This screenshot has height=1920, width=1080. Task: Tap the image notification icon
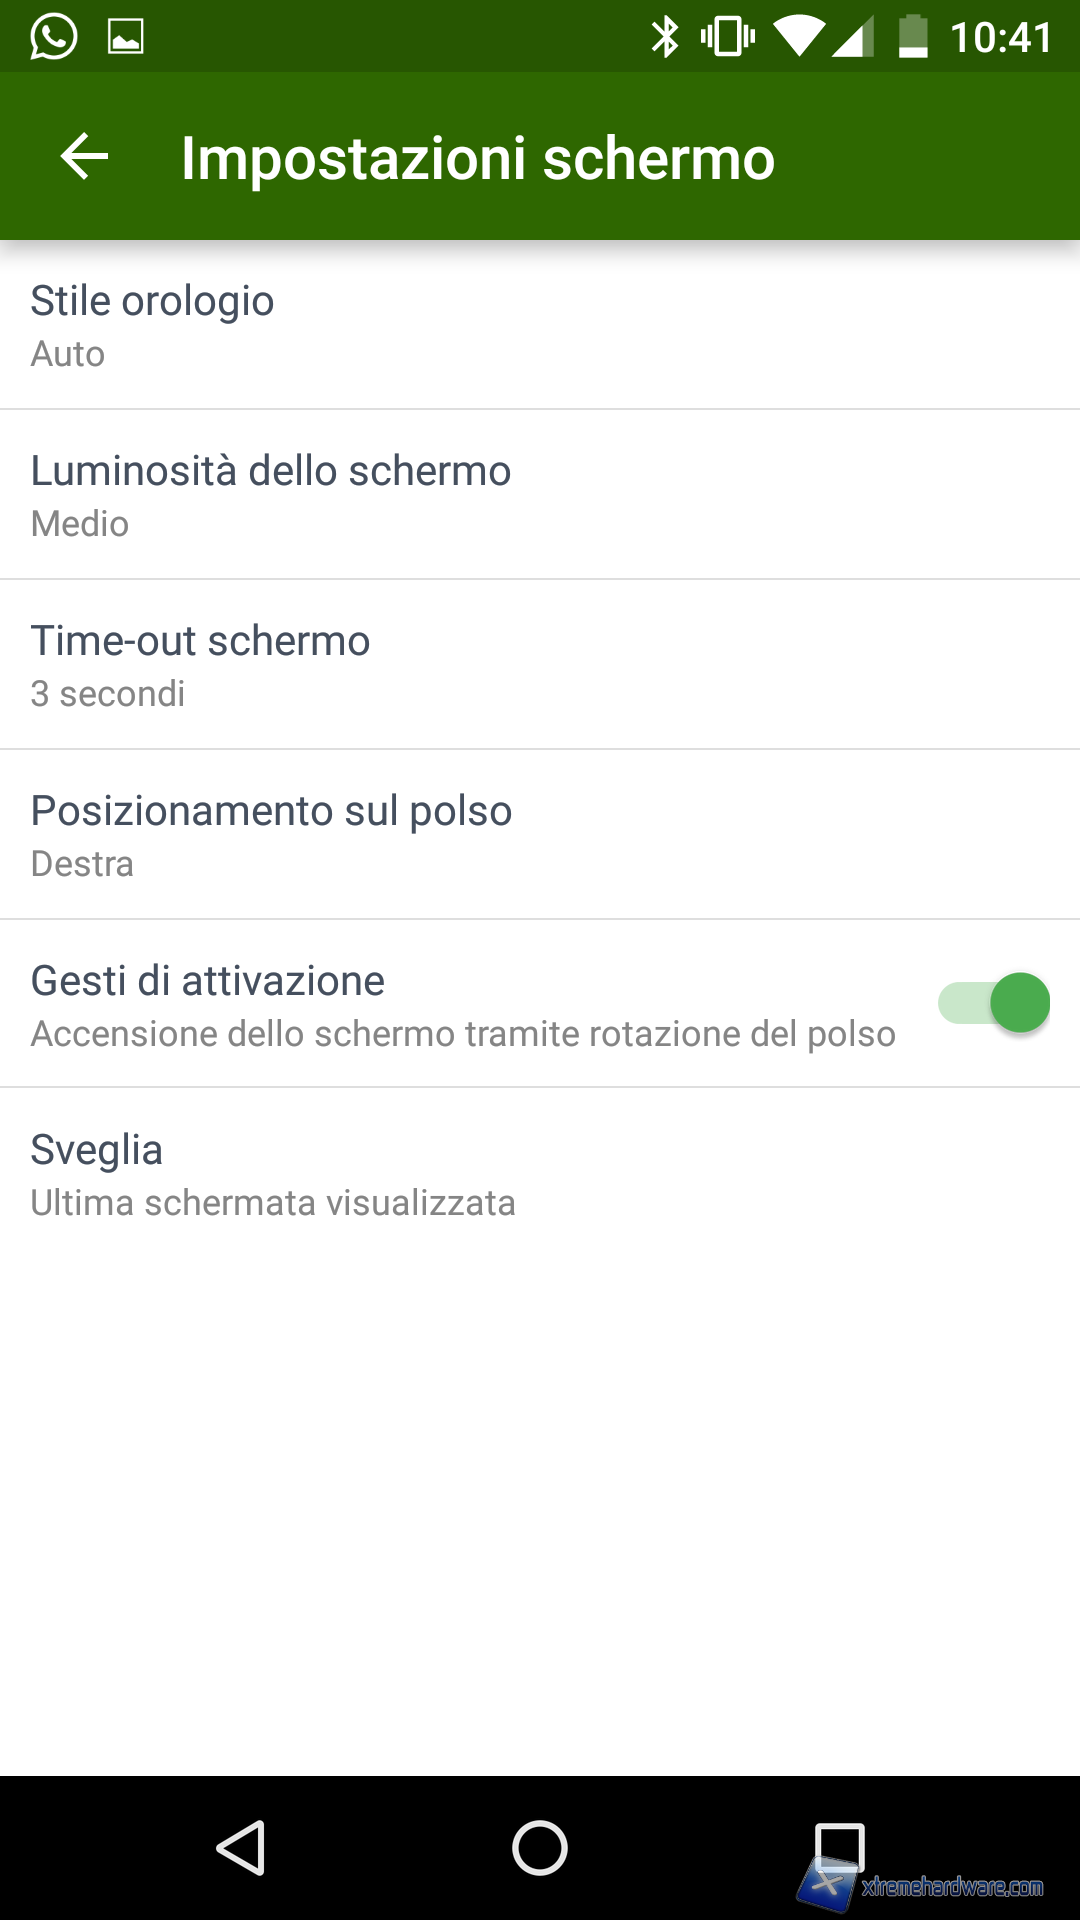[126, 37]
